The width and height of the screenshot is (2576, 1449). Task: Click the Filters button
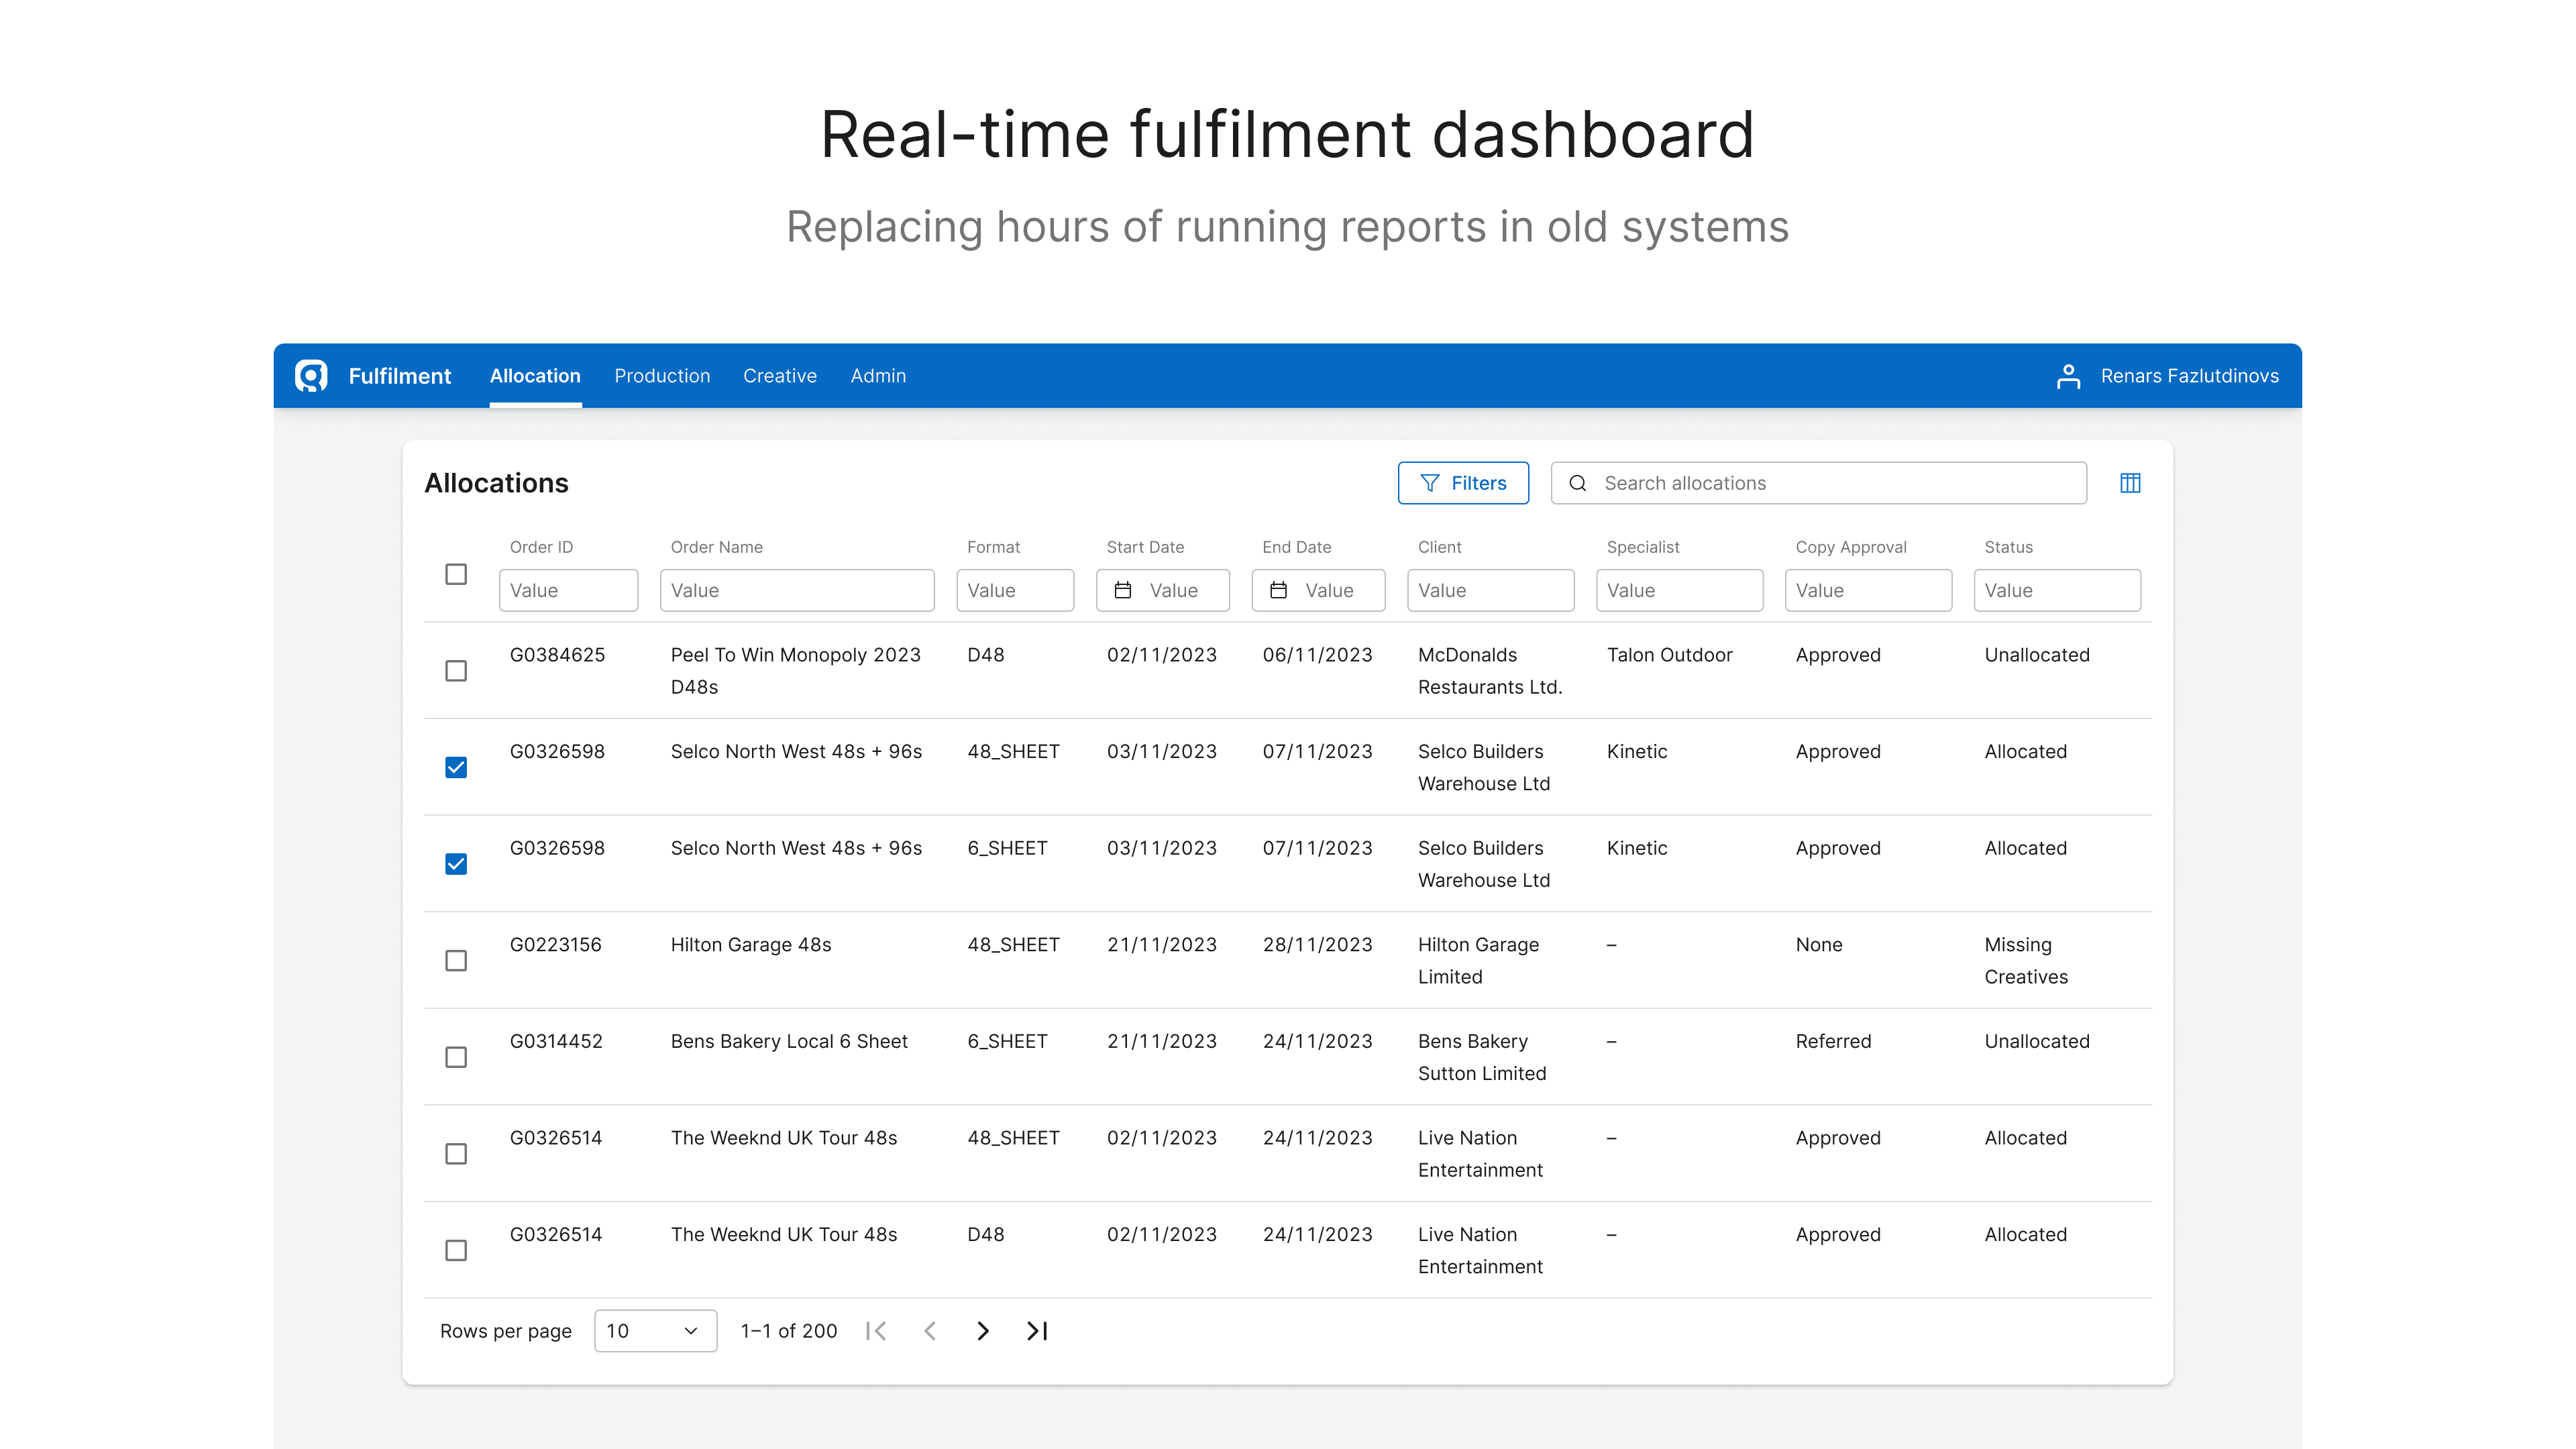point(1464,483)
